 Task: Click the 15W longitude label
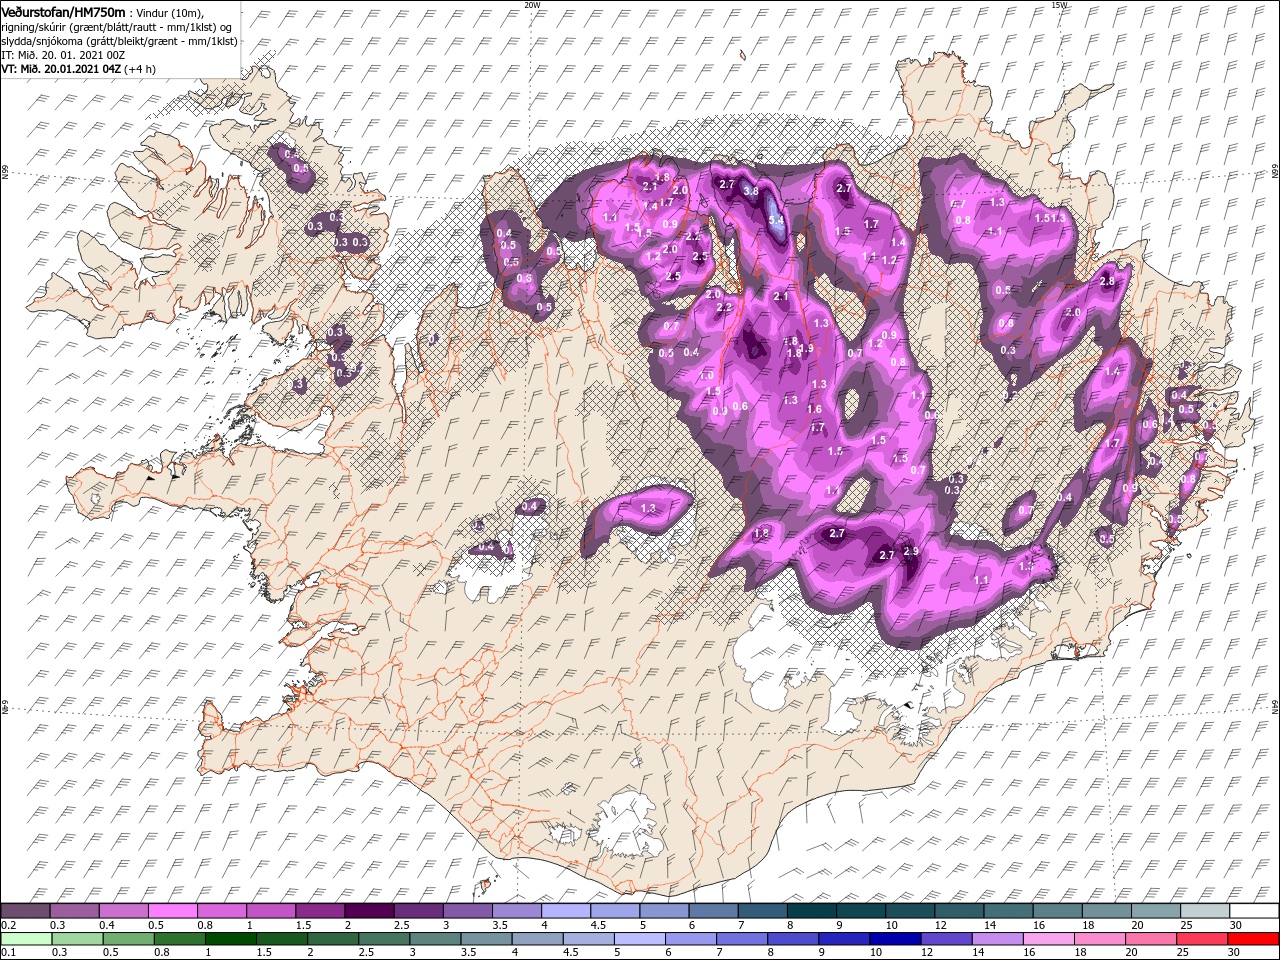[1059, 5]
